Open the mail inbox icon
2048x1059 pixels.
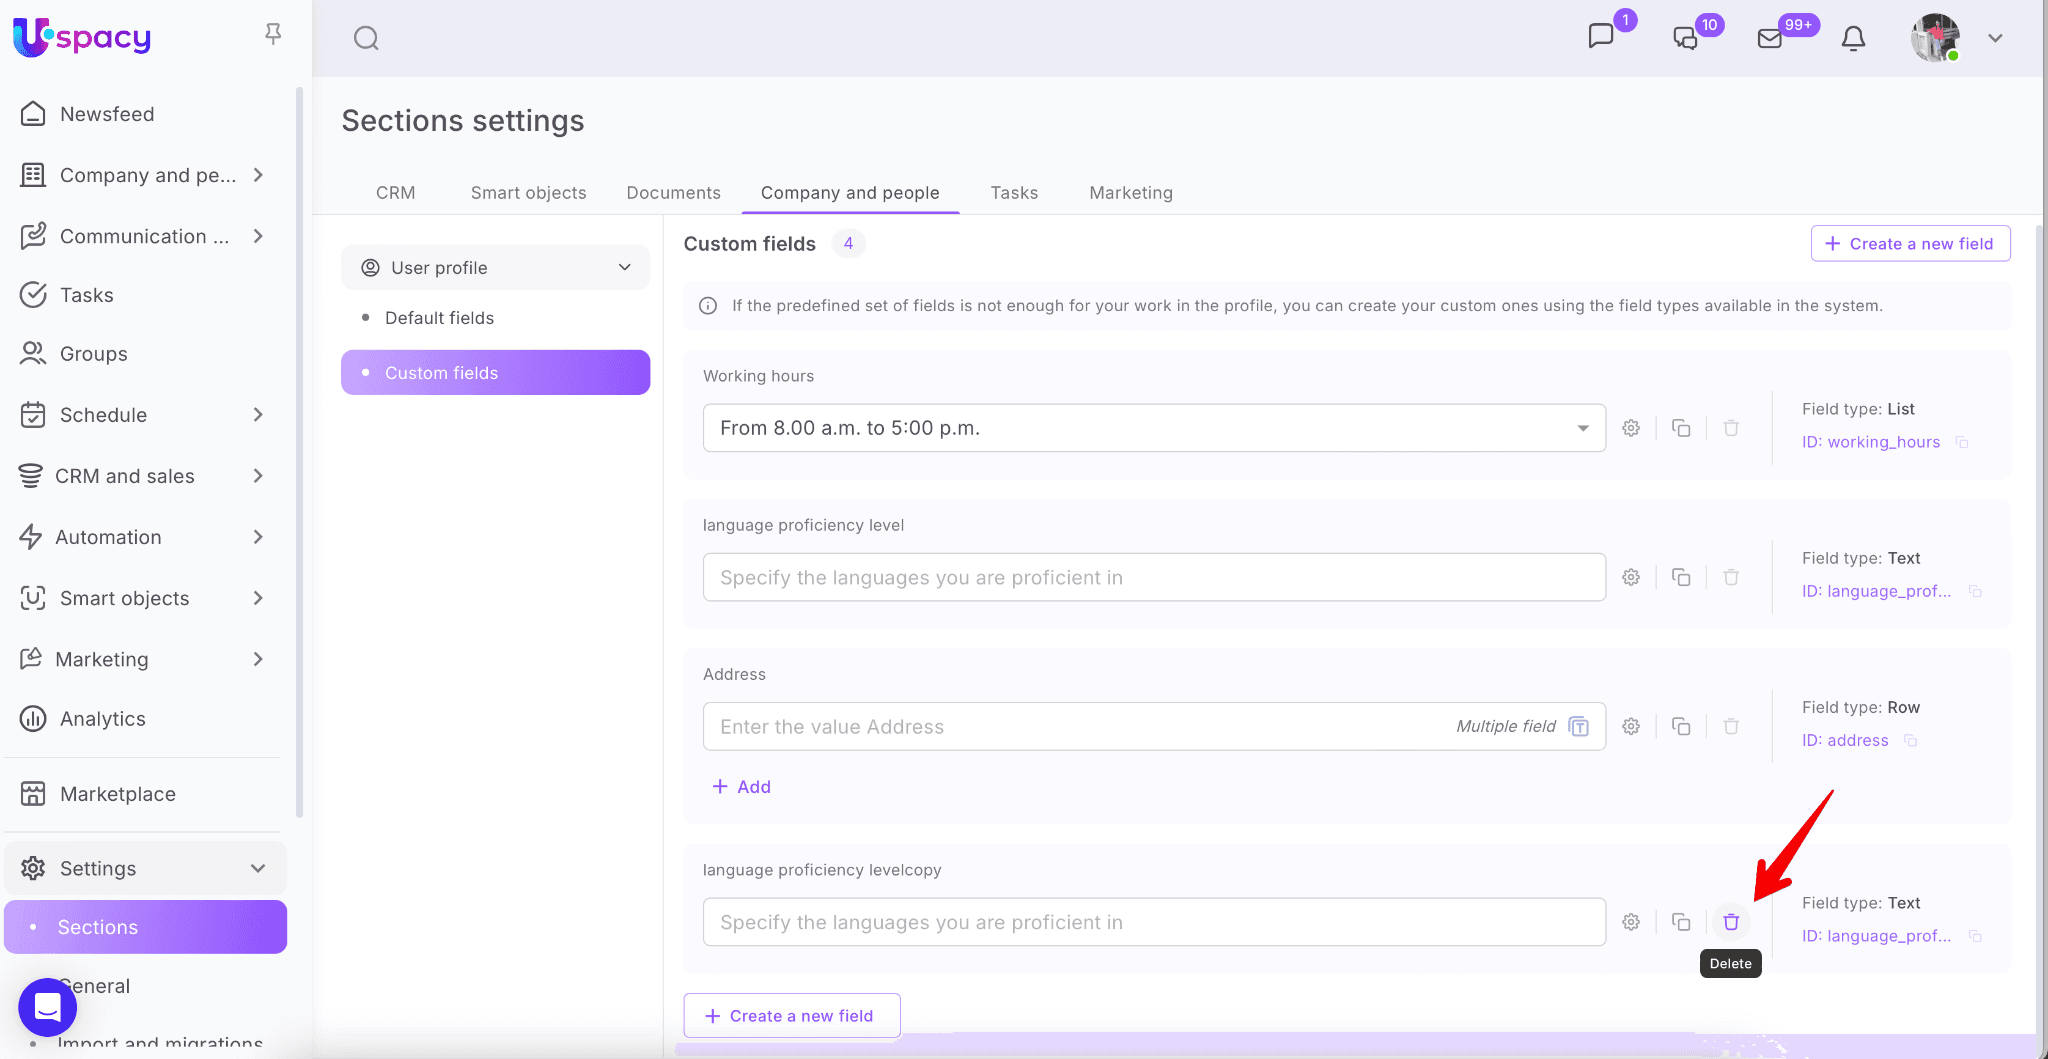tap(1770, 38)
